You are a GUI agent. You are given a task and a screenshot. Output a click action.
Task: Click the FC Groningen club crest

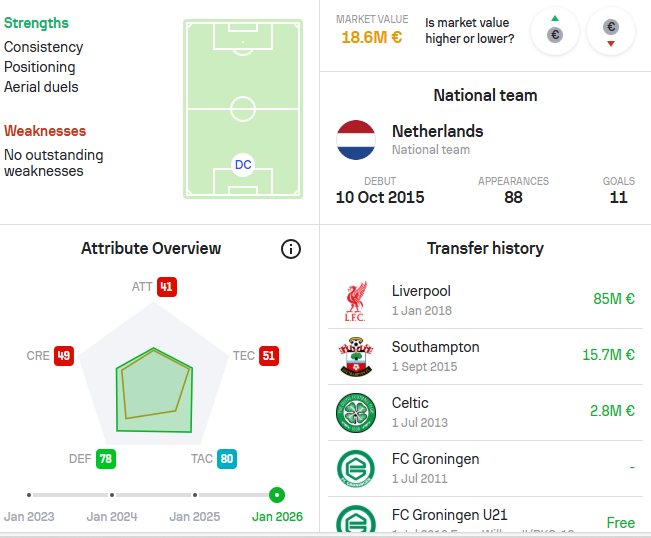[355, 468]
